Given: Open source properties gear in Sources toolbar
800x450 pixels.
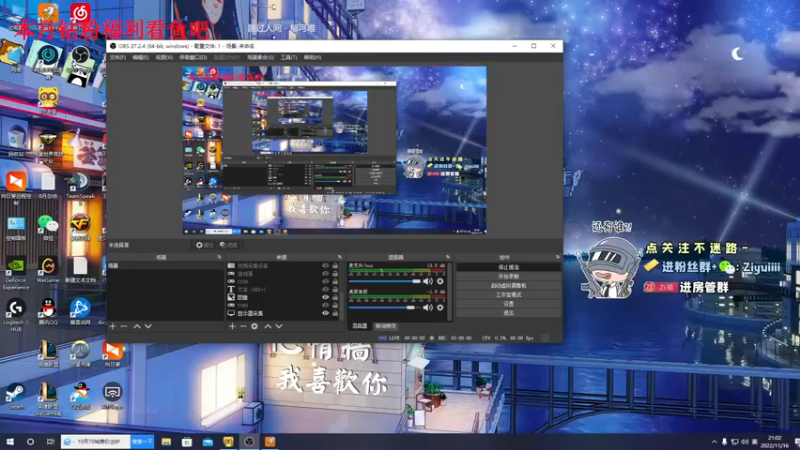Looking at the screenshot, I should point(254,326).
